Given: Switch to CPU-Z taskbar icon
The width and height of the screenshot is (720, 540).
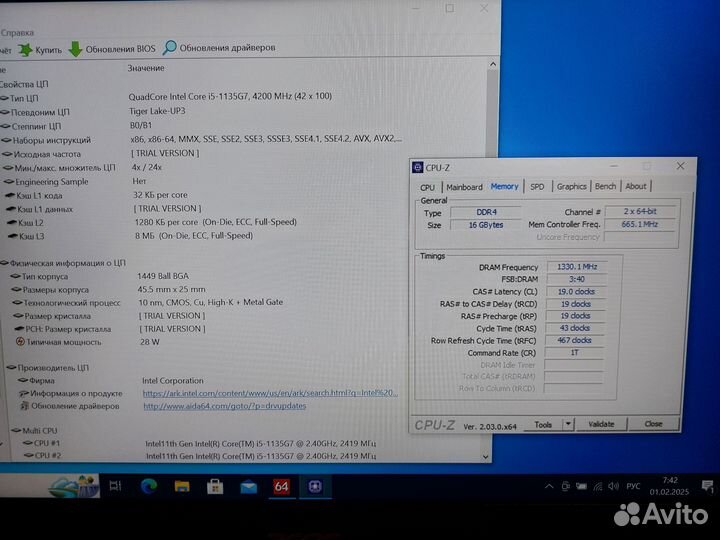Looking at the screenshot, I should click(315, 487).
